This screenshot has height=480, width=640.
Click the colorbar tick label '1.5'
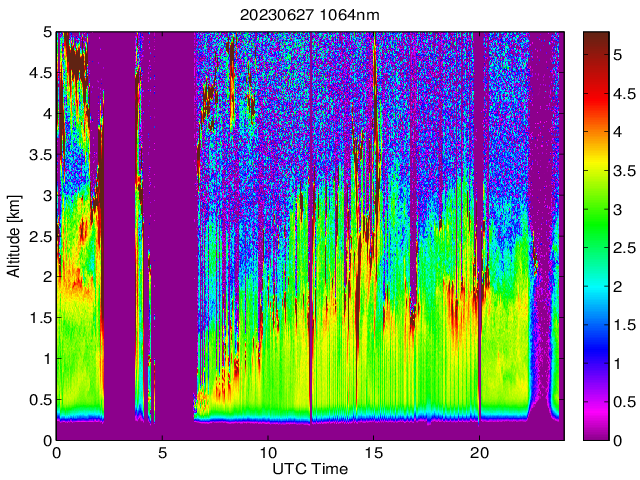[x=624, y=325]
